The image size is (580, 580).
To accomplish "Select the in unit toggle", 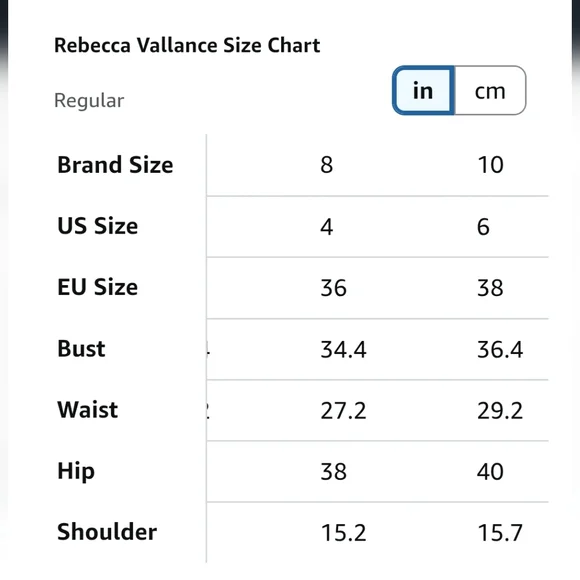I will pyautogui.click(x=423, y=91).
